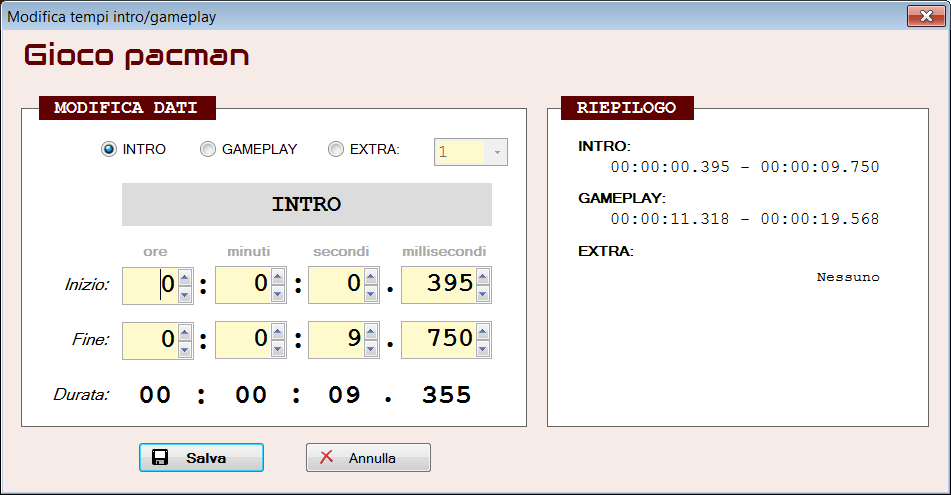Select the INTRO radio button
The height and width of the screenshot is (495, 951).
point(109,149)
